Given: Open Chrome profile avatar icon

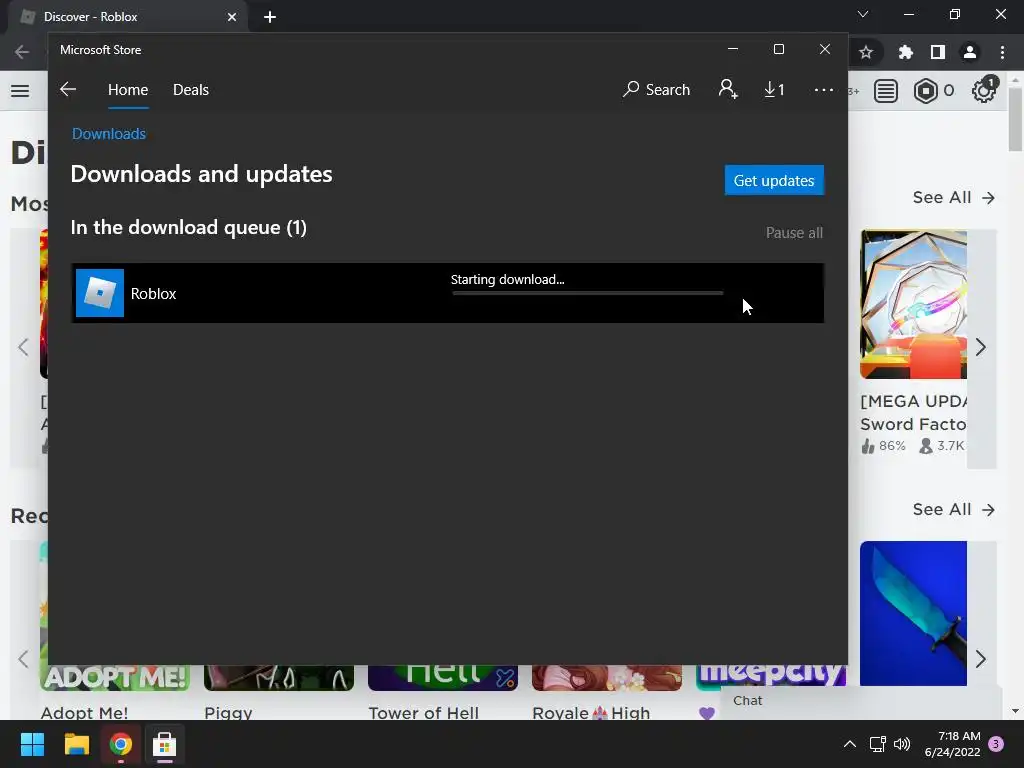Looking at the screenshot, I should (x=970, y=52).
